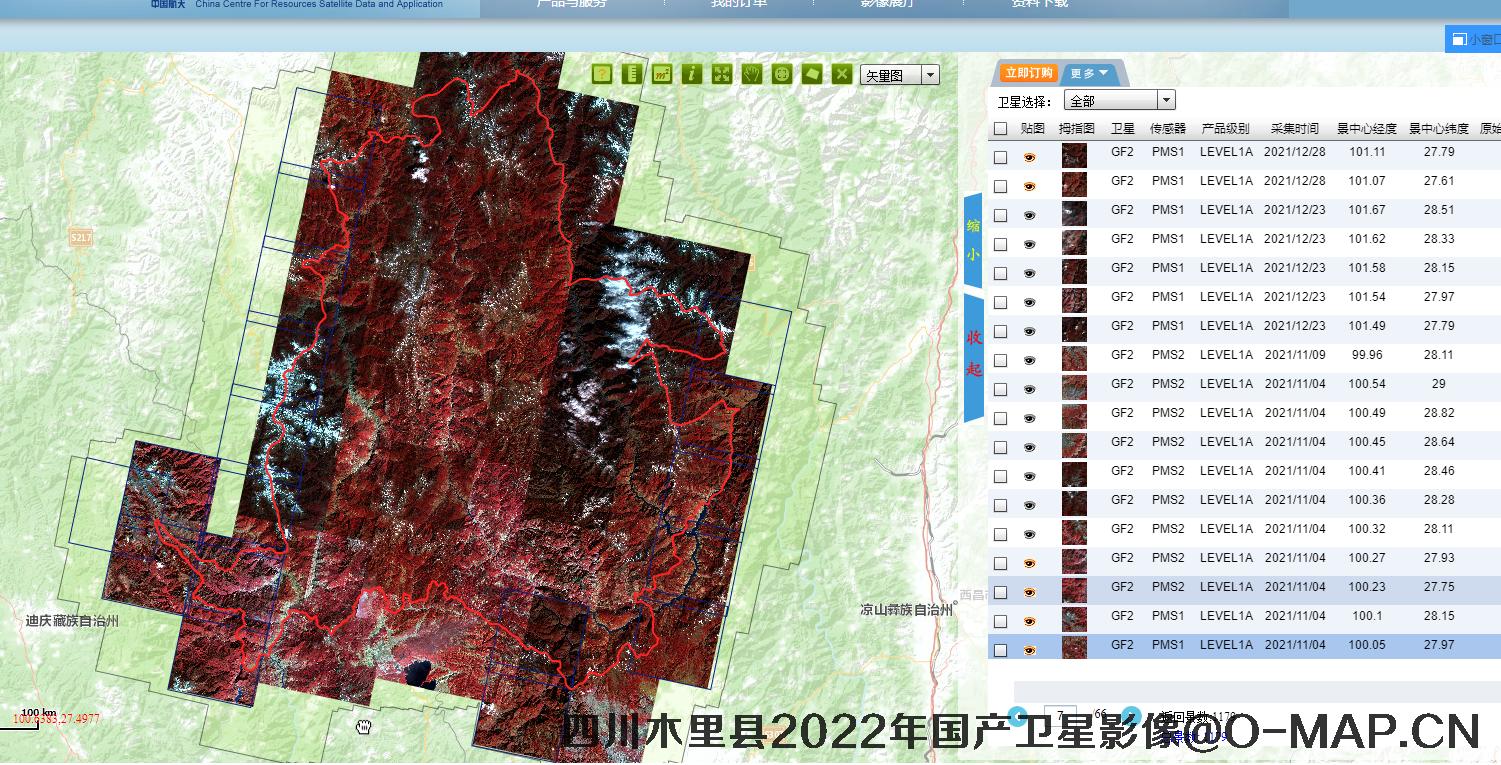
Task: Expand the 更多 menu tab
Action: click(1089, 73)
